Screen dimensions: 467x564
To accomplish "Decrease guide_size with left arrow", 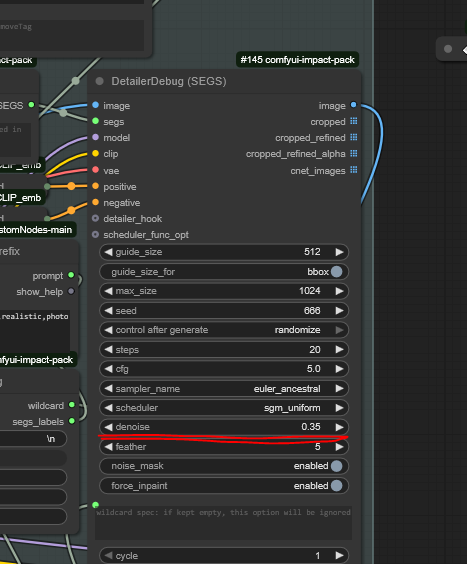I will (108, 252).
